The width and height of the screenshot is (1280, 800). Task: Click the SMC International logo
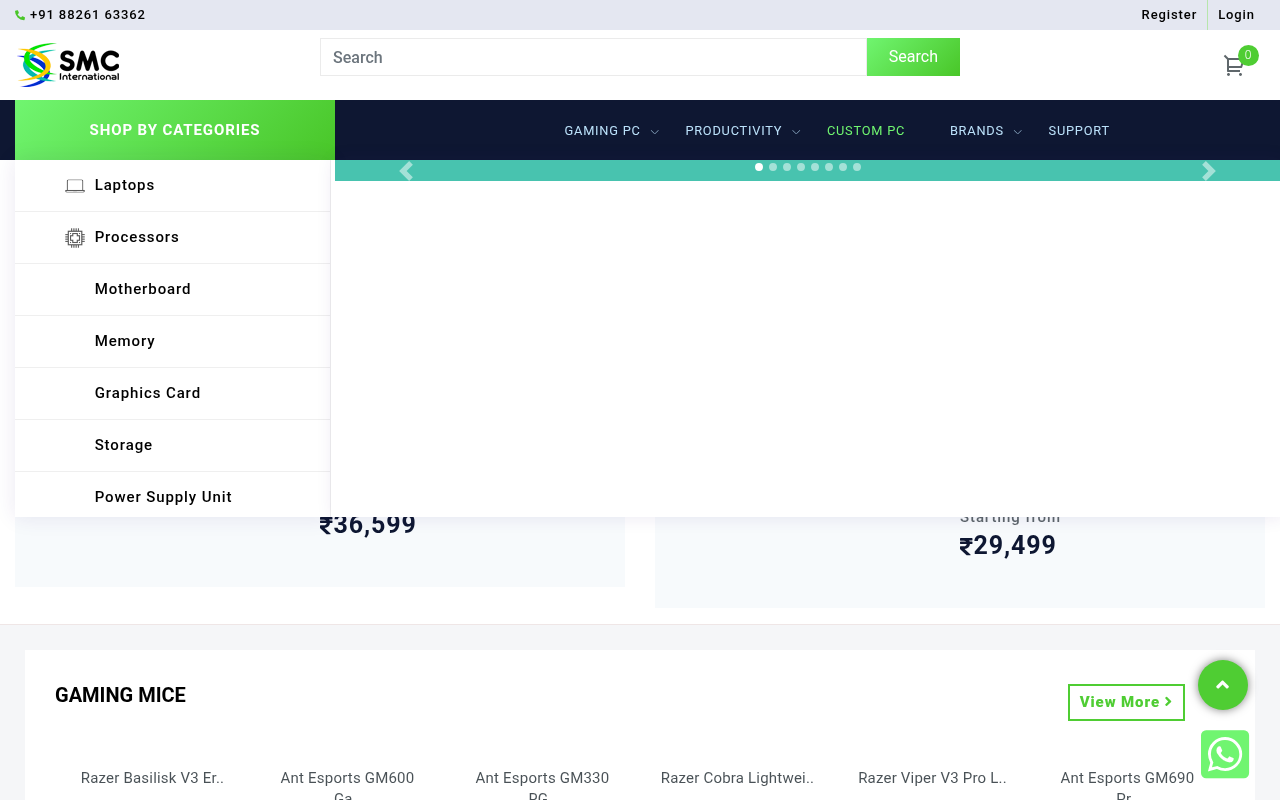[68, 65]
